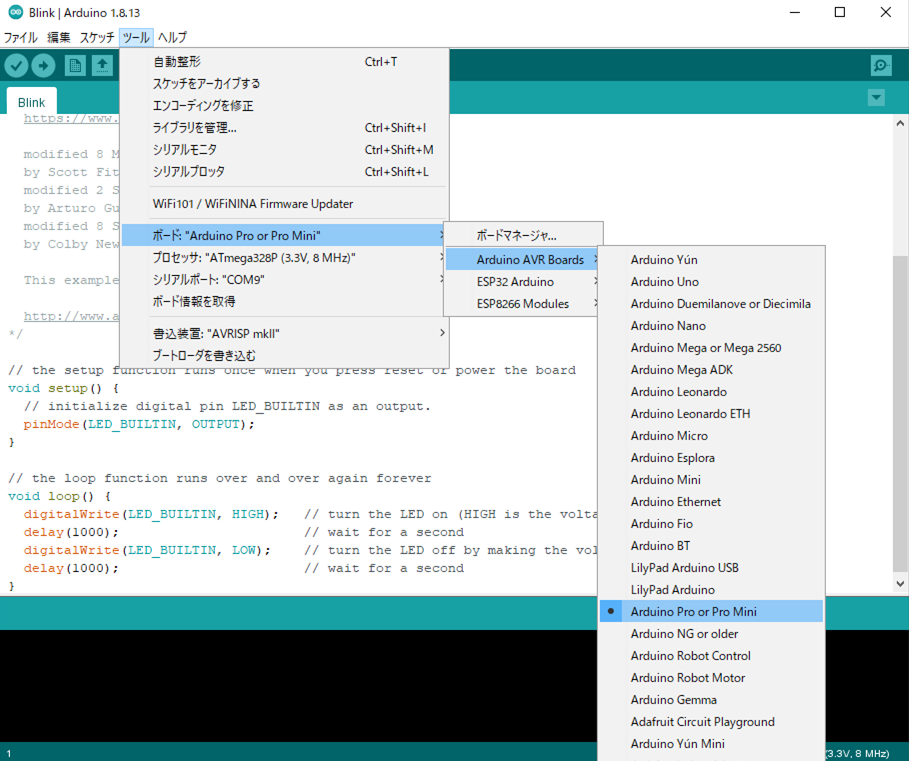Select the Arduino Esplora board

(x=711, y=458)
